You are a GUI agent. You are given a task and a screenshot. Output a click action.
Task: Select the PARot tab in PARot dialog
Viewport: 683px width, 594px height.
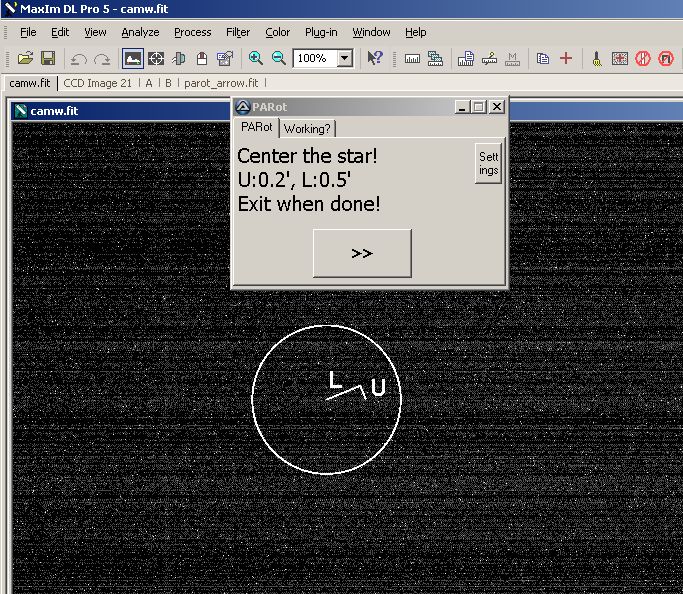pos(257,127)
